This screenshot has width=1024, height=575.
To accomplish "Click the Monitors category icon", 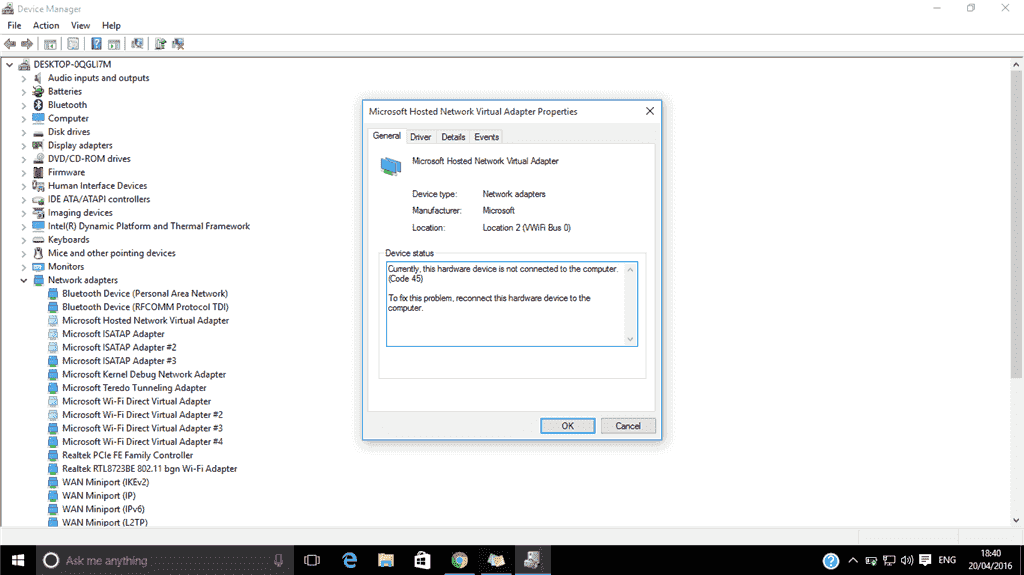I will click(39, 267).
